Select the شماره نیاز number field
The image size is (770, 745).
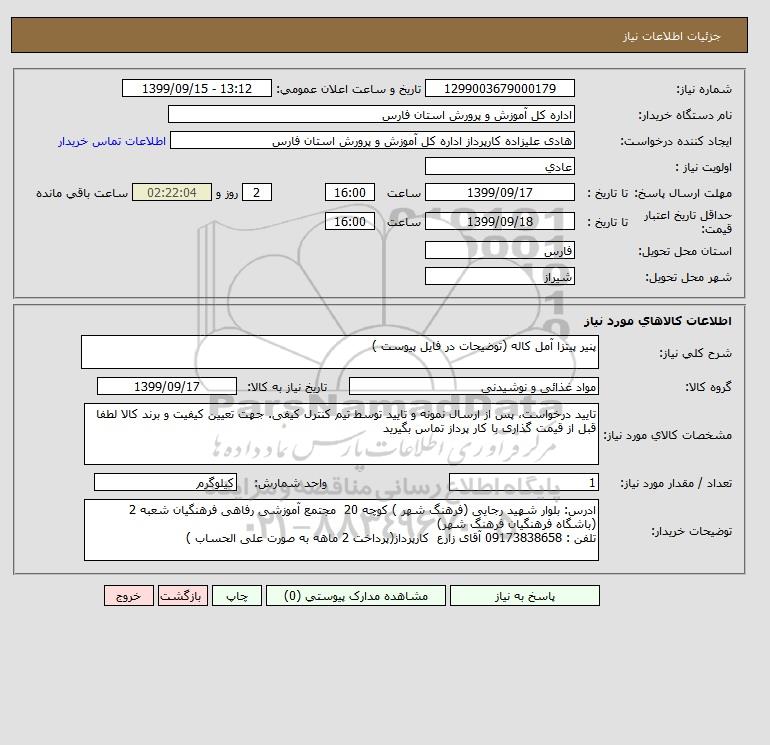(499, 88)
